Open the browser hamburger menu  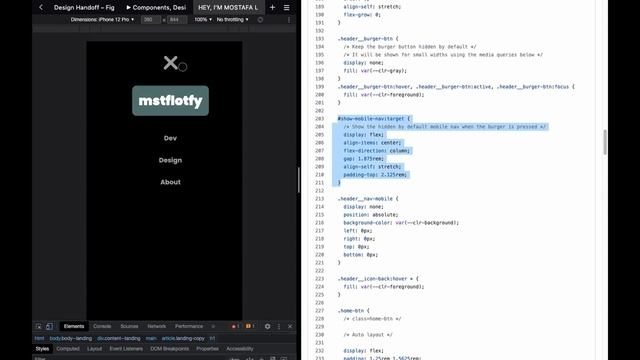click(x=287, y=7)
